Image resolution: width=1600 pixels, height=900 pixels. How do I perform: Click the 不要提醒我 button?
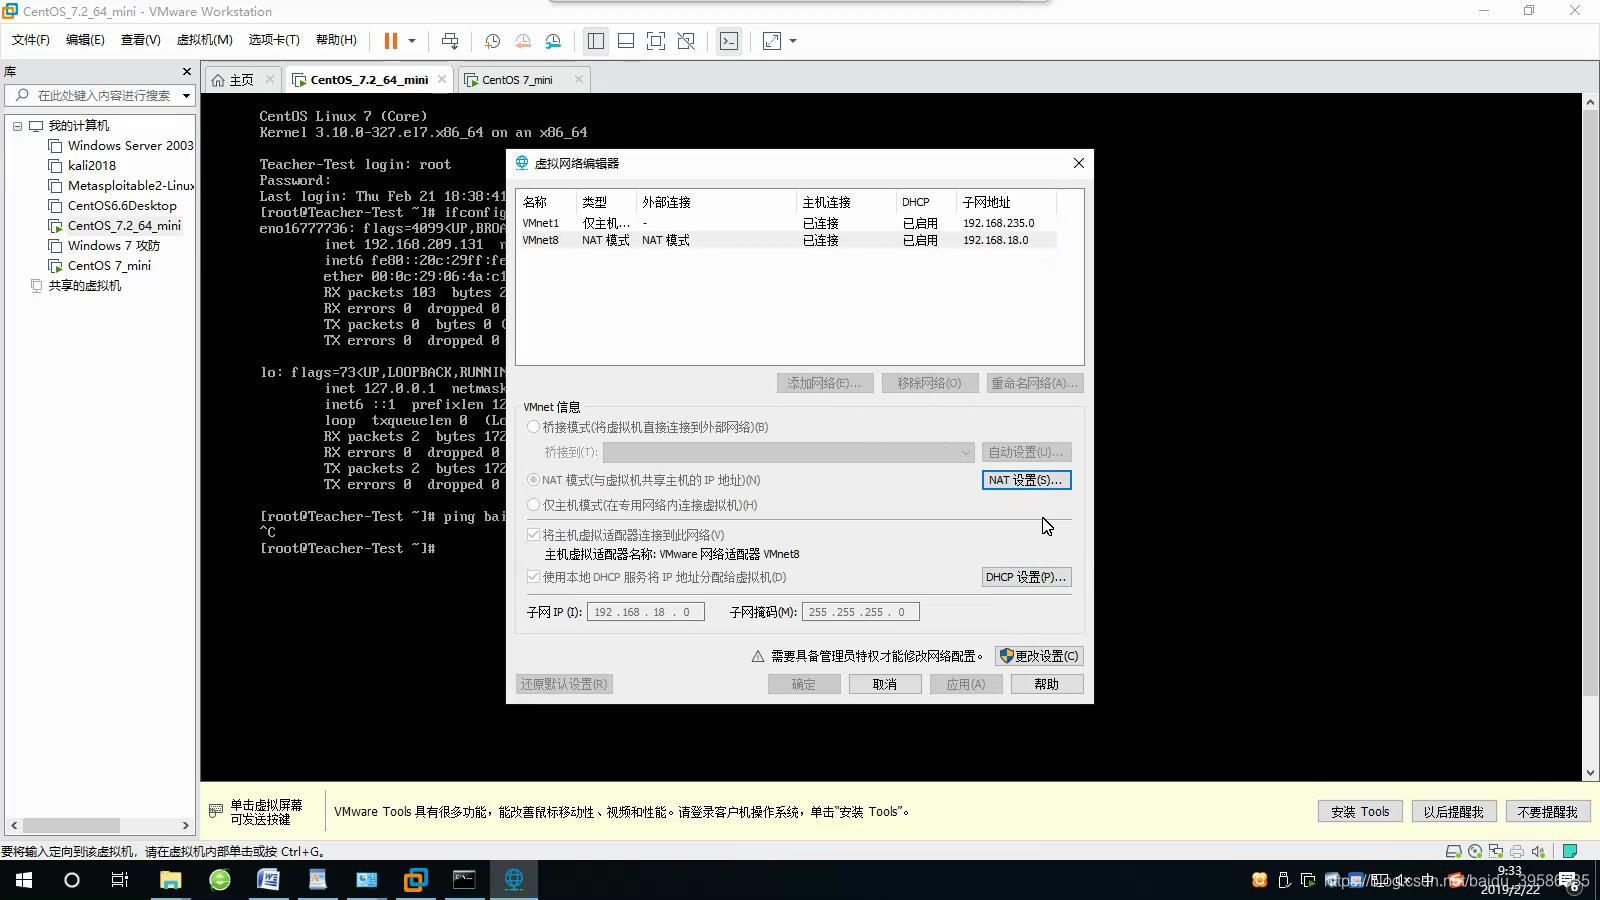point(1547,812)
